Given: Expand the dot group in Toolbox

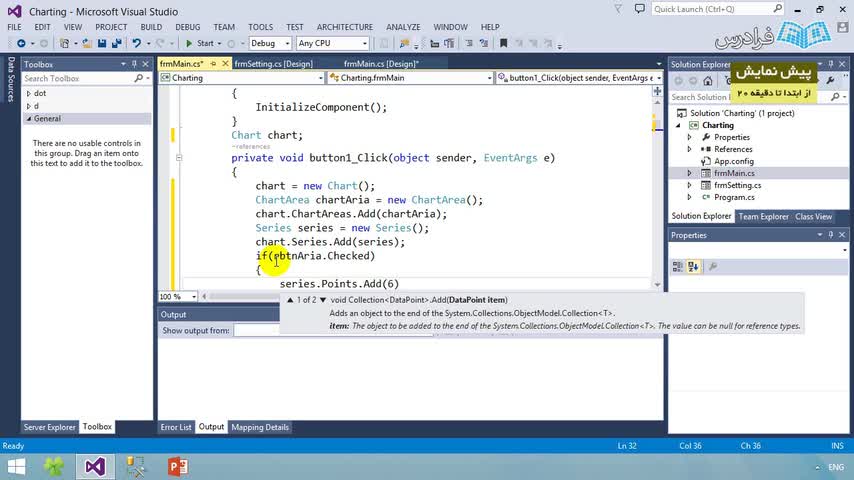Looking at the screenshot, I should [29, 93].
